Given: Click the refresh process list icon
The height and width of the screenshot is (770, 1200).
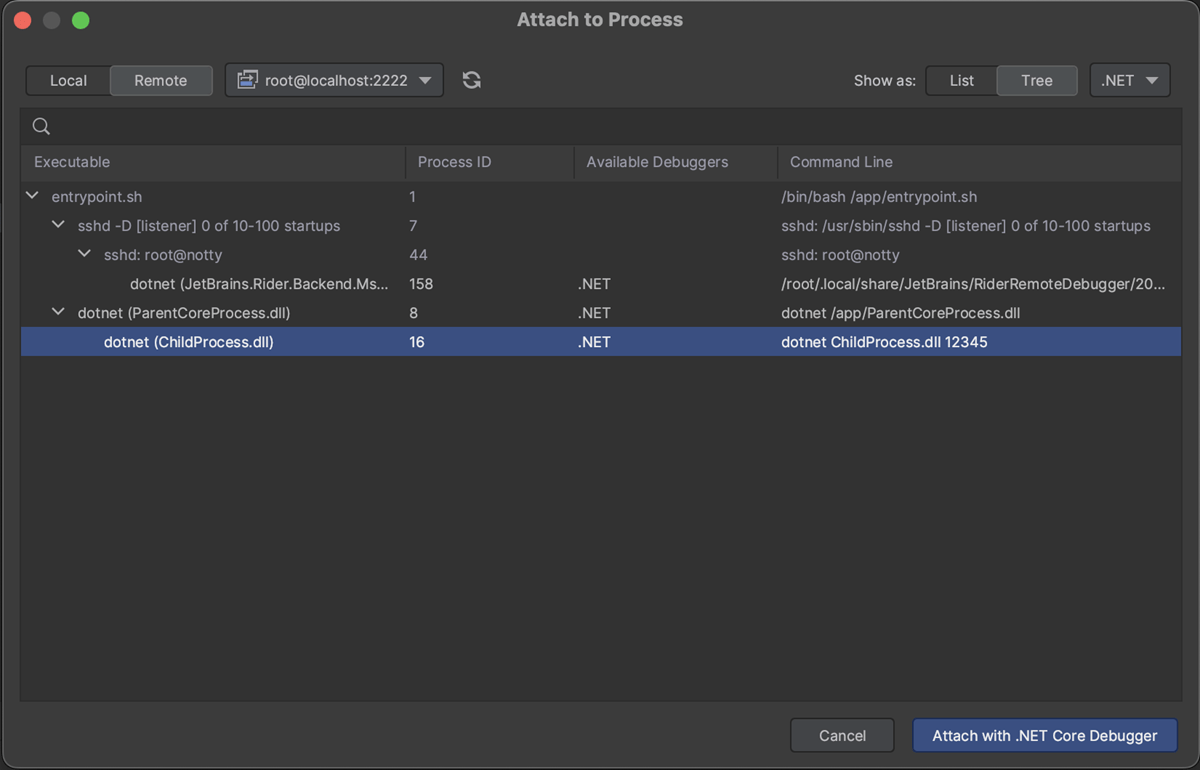Looking at the screenshot, I should tap(472, 80).
